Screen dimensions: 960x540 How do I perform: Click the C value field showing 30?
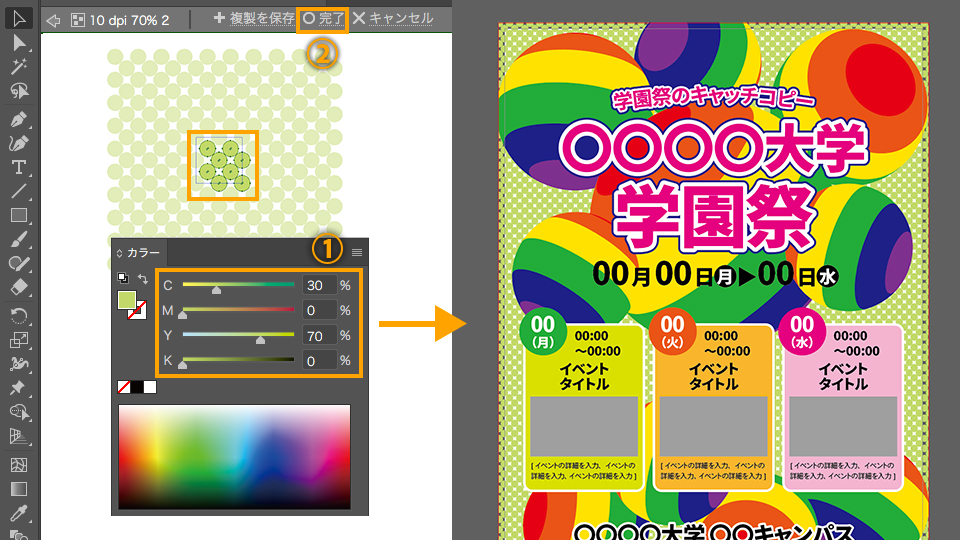point(319,285)
